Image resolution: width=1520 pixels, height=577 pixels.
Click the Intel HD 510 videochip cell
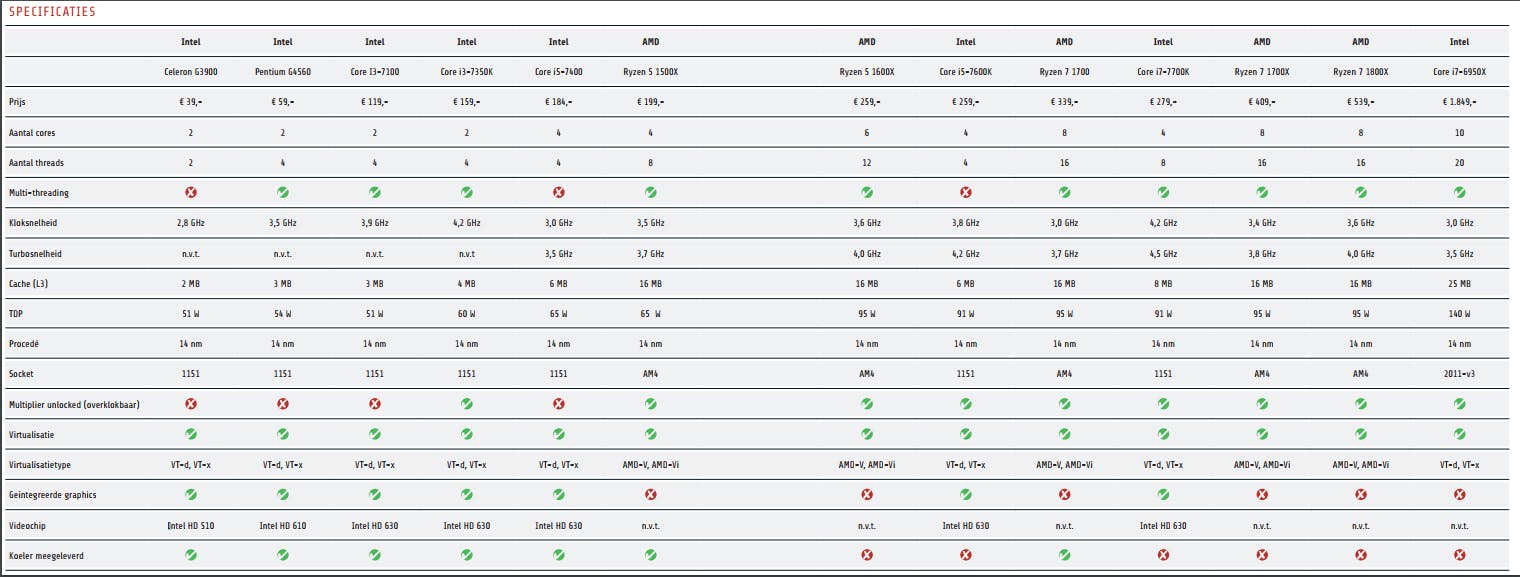[x=191, y=525]
